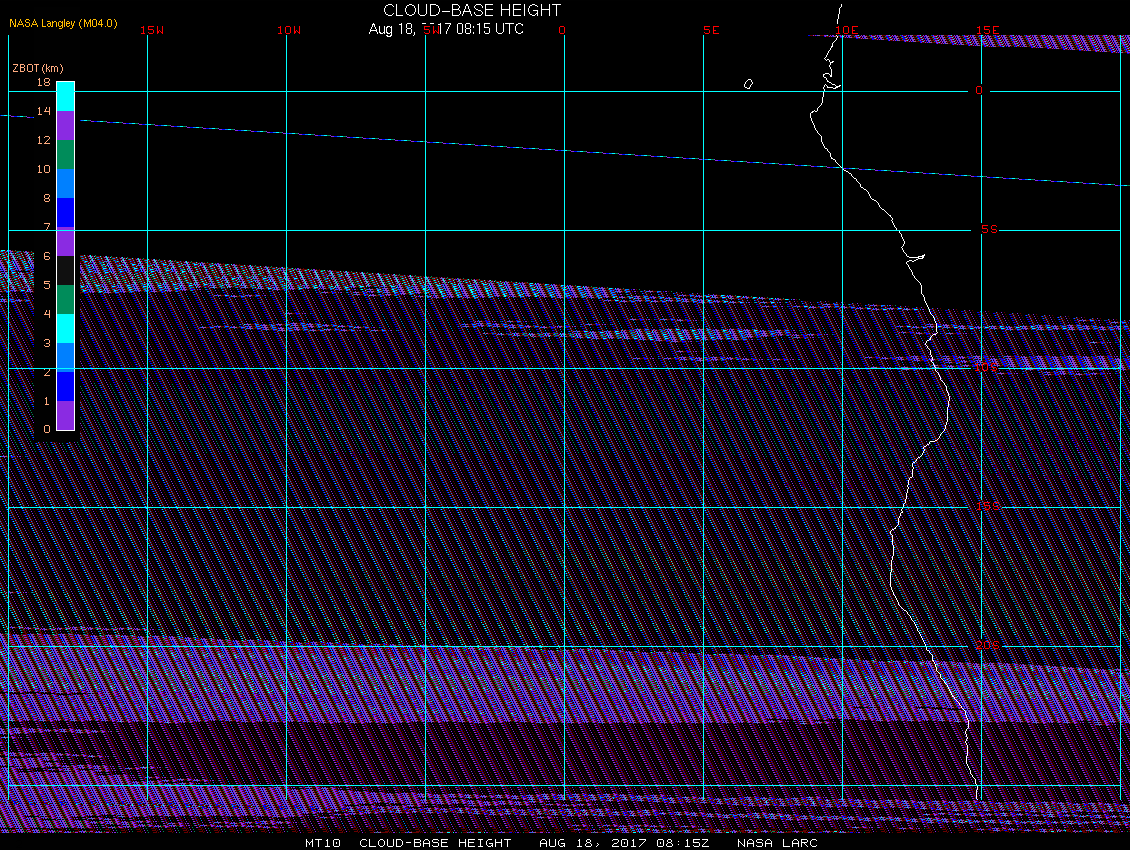The width and height of the screenshot is (1130, 850).
Task: Pick the blue 7–8 km legend swatch
Action: [x=66, y=213]
